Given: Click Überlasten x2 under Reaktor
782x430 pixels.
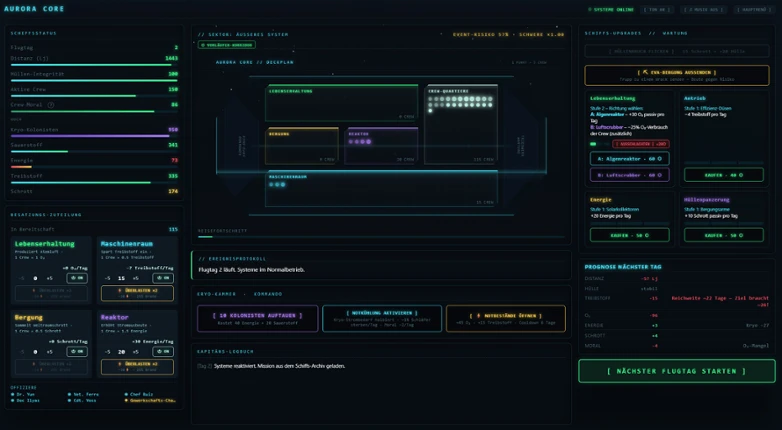Looking at the screenshot, I should click(x=138, y=367).
